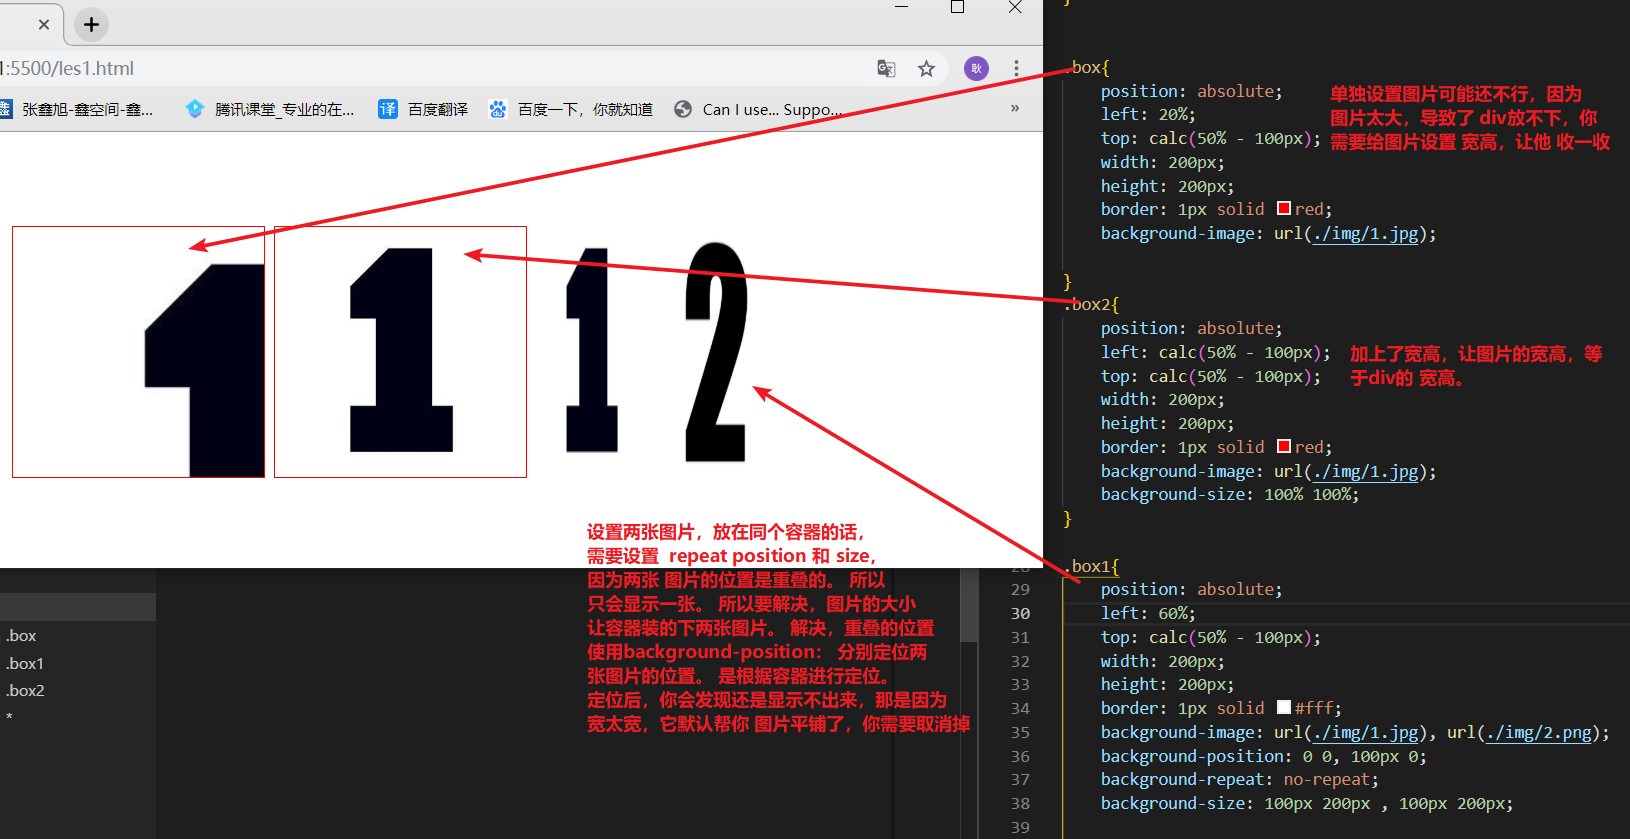Open the Can I use... bookmark

click(758, 109)
